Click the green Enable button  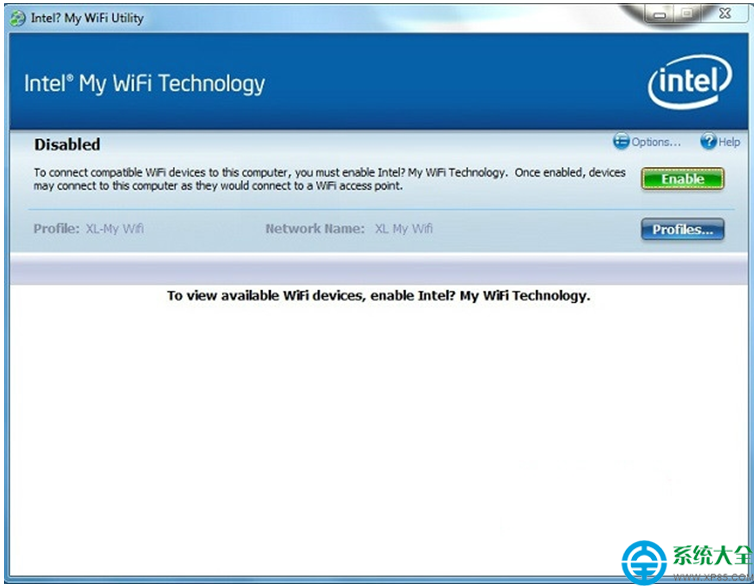pyautogui.click(x=682, y=179)
